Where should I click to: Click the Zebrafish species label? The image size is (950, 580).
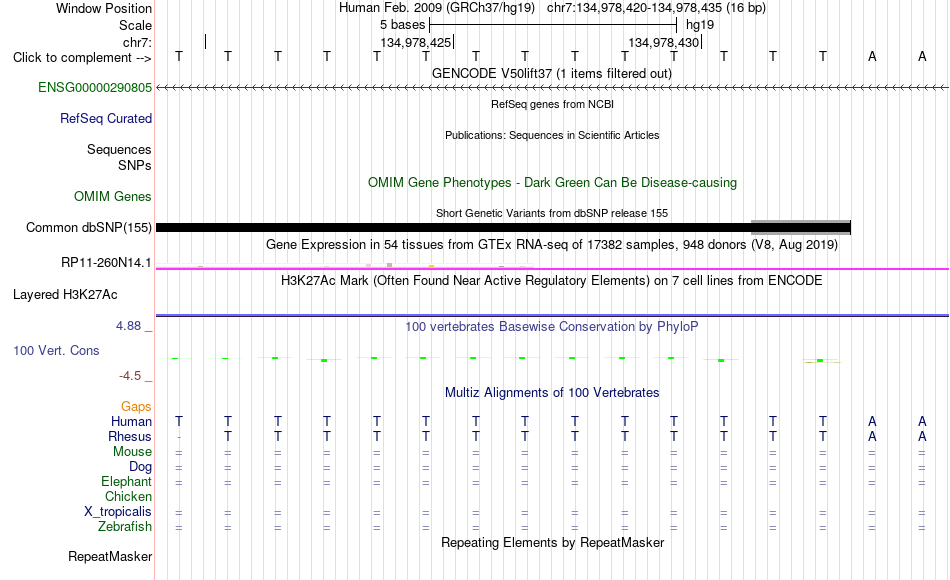point(125,527)
